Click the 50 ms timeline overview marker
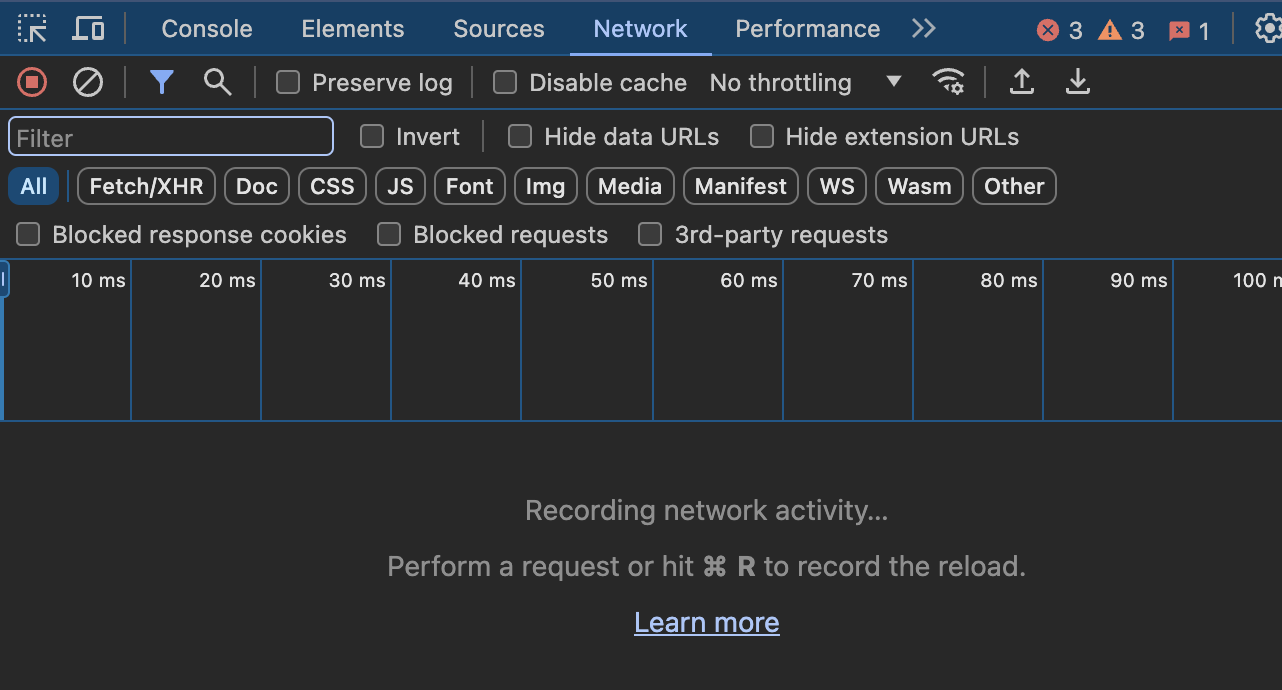Image resolution: width=1282 pixels, height=690 pixels. pyautogui.click(x=619, y=281)
